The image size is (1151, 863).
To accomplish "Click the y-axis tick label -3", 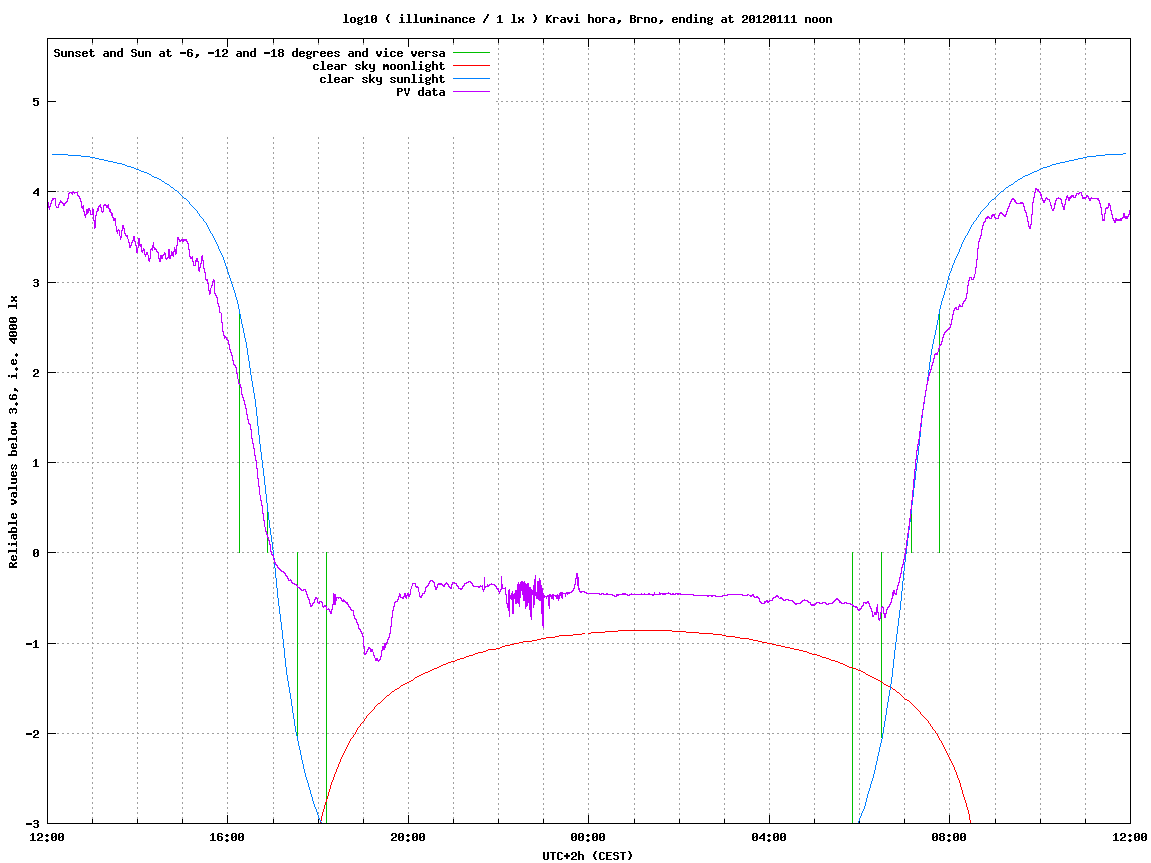I will (x=32, y=824).
